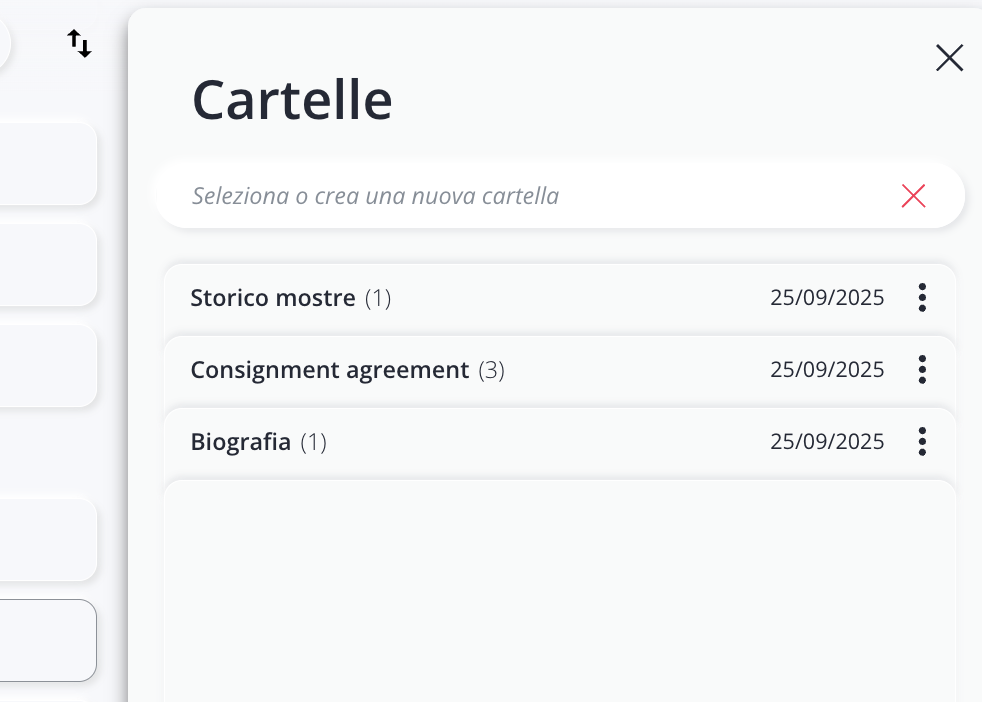Choose the Biografia folder

click(x=240, y=442)
